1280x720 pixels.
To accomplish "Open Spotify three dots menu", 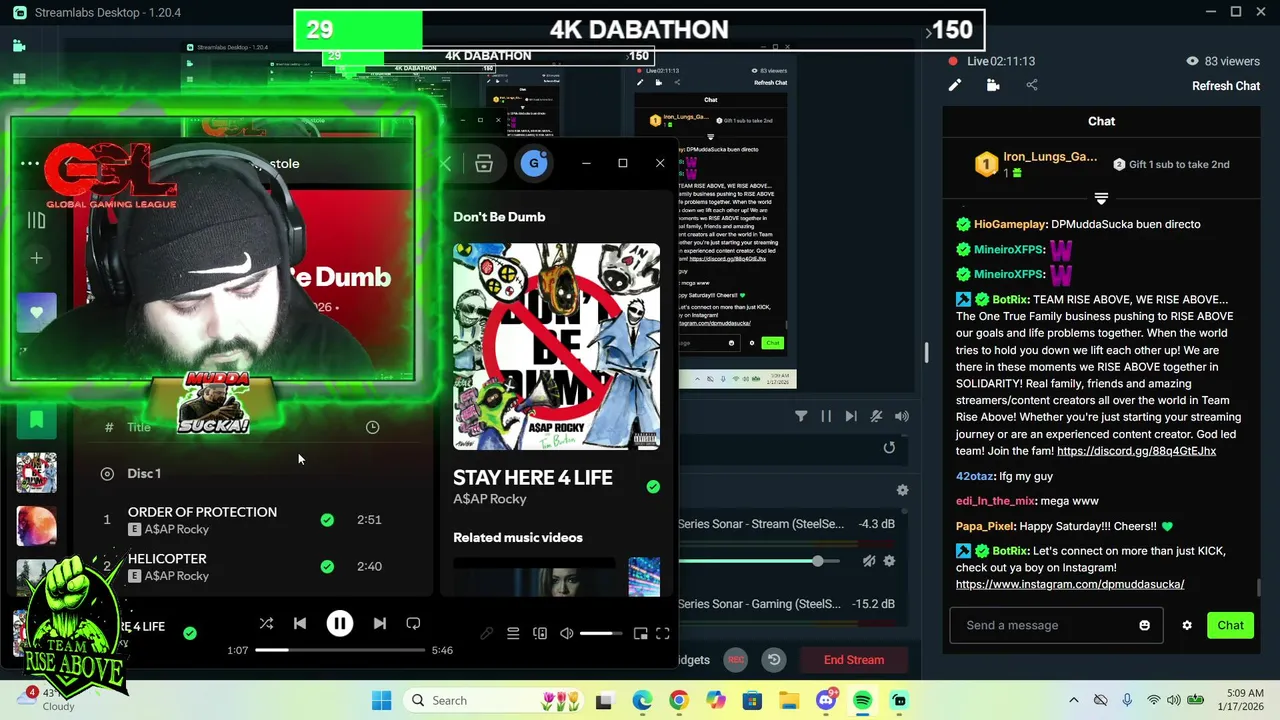I will [x=30, y=164].
